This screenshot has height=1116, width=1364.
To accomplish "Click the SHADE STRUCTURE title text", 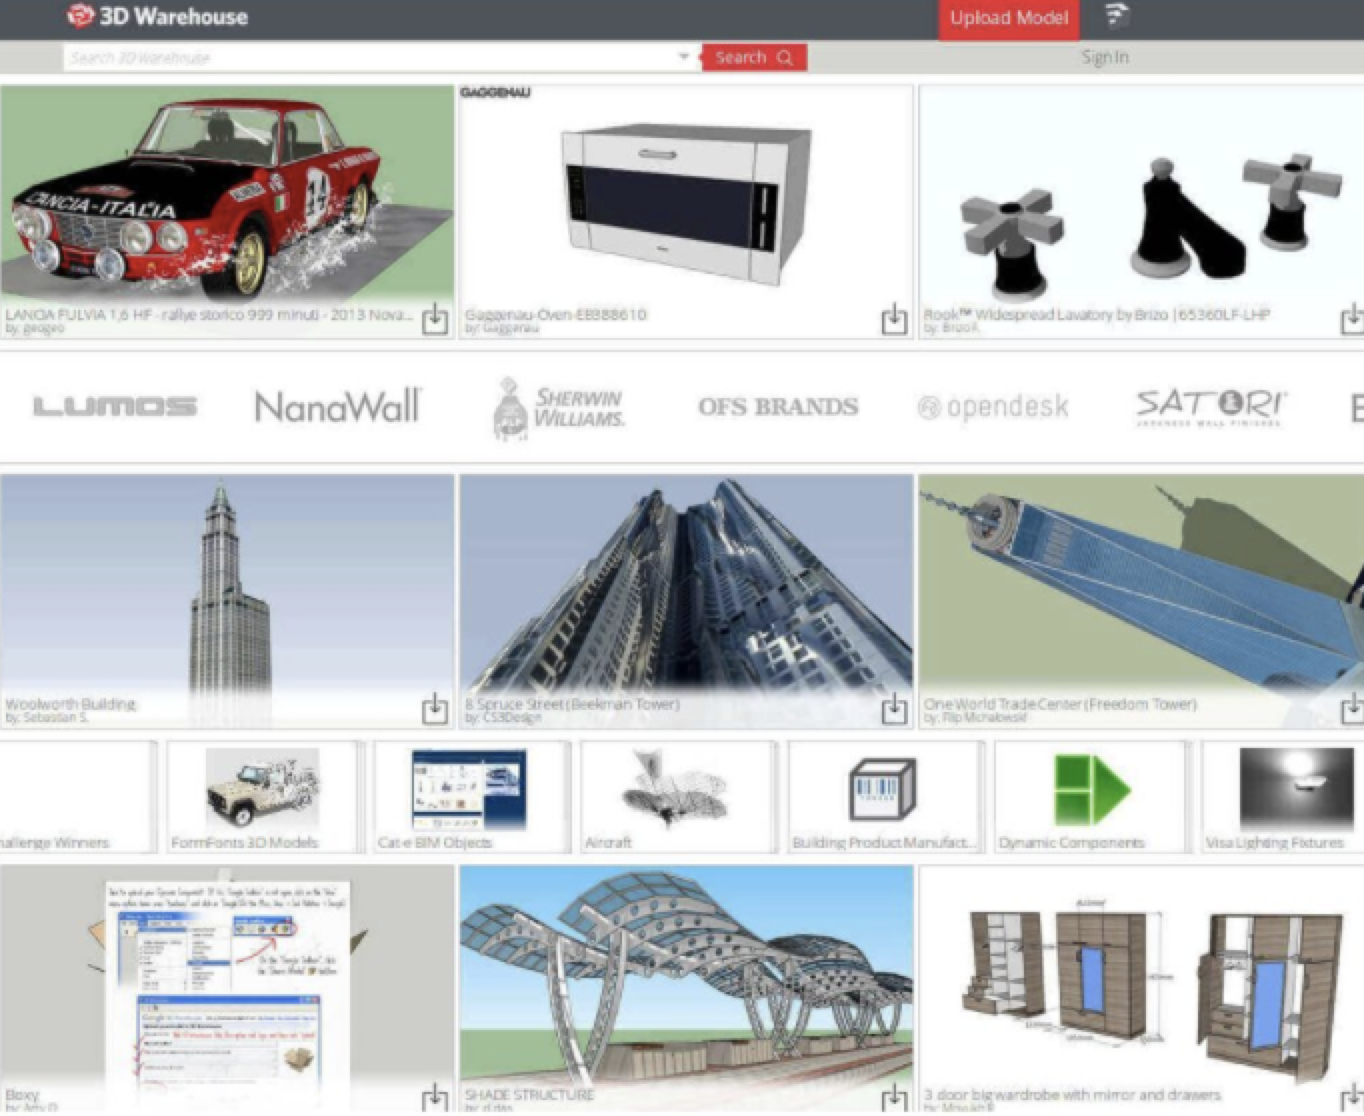I will click(529, 1095).
